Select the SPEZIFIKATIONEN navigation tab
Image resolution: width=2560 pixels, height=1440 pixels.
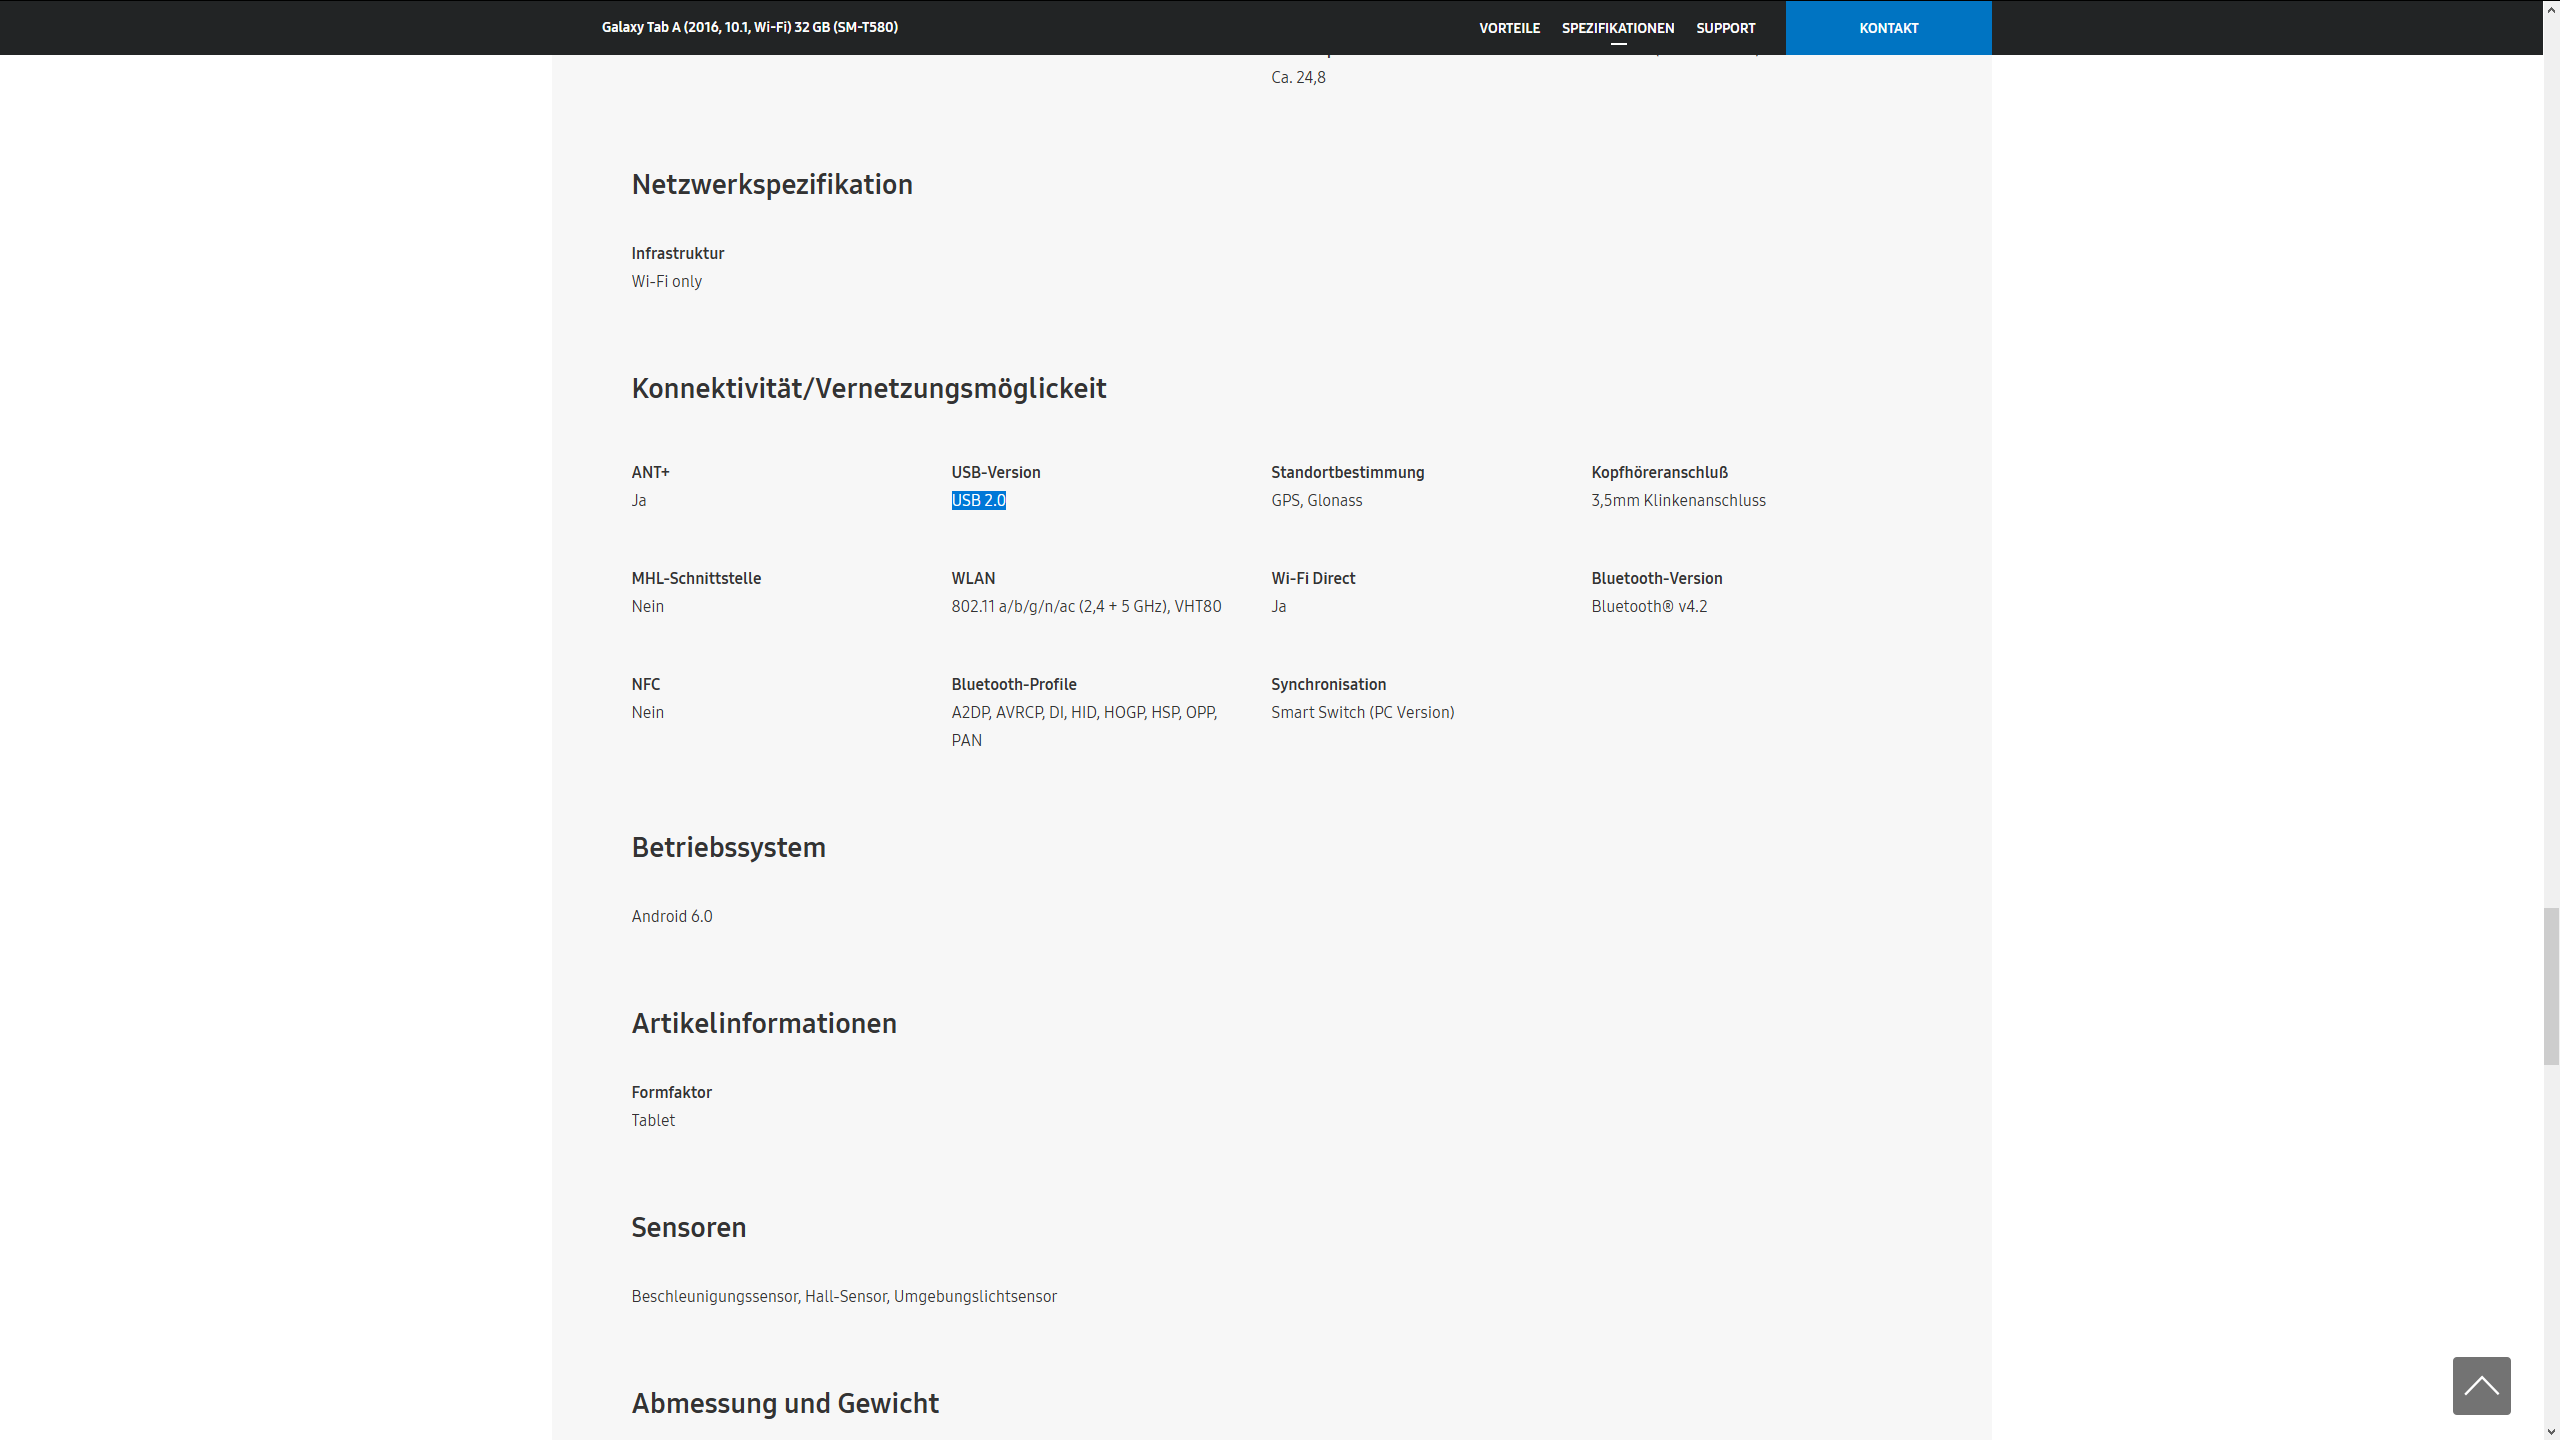pyautogui.click(x=1617, y=28)
